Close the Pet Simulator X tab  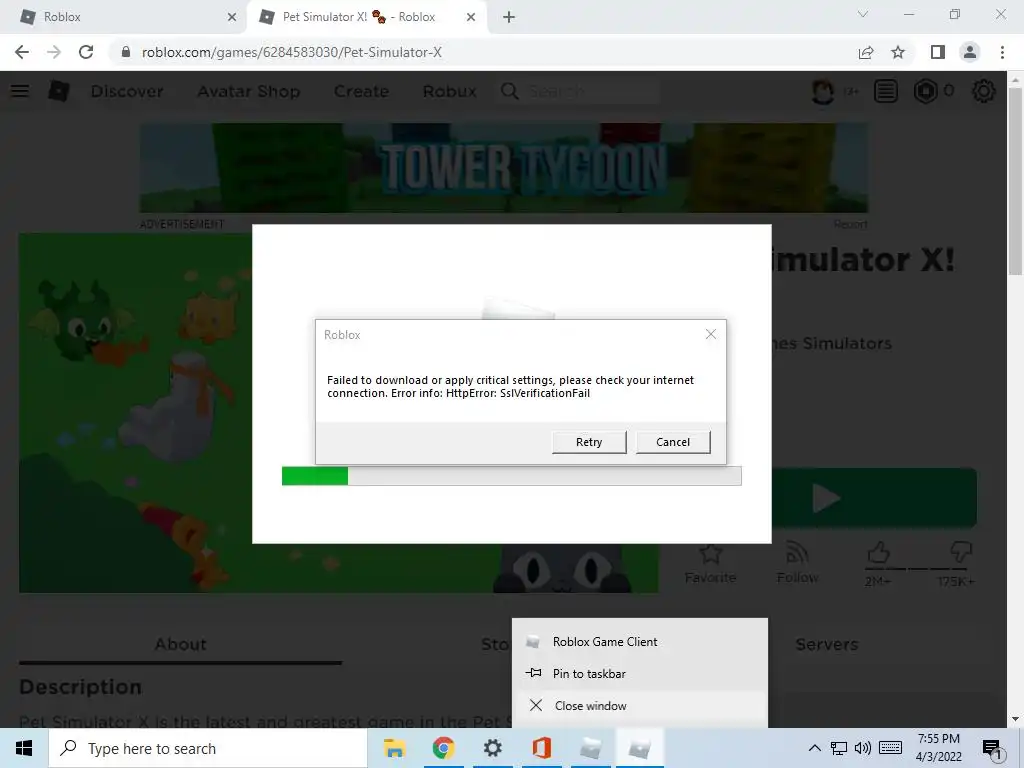[471, 17]
